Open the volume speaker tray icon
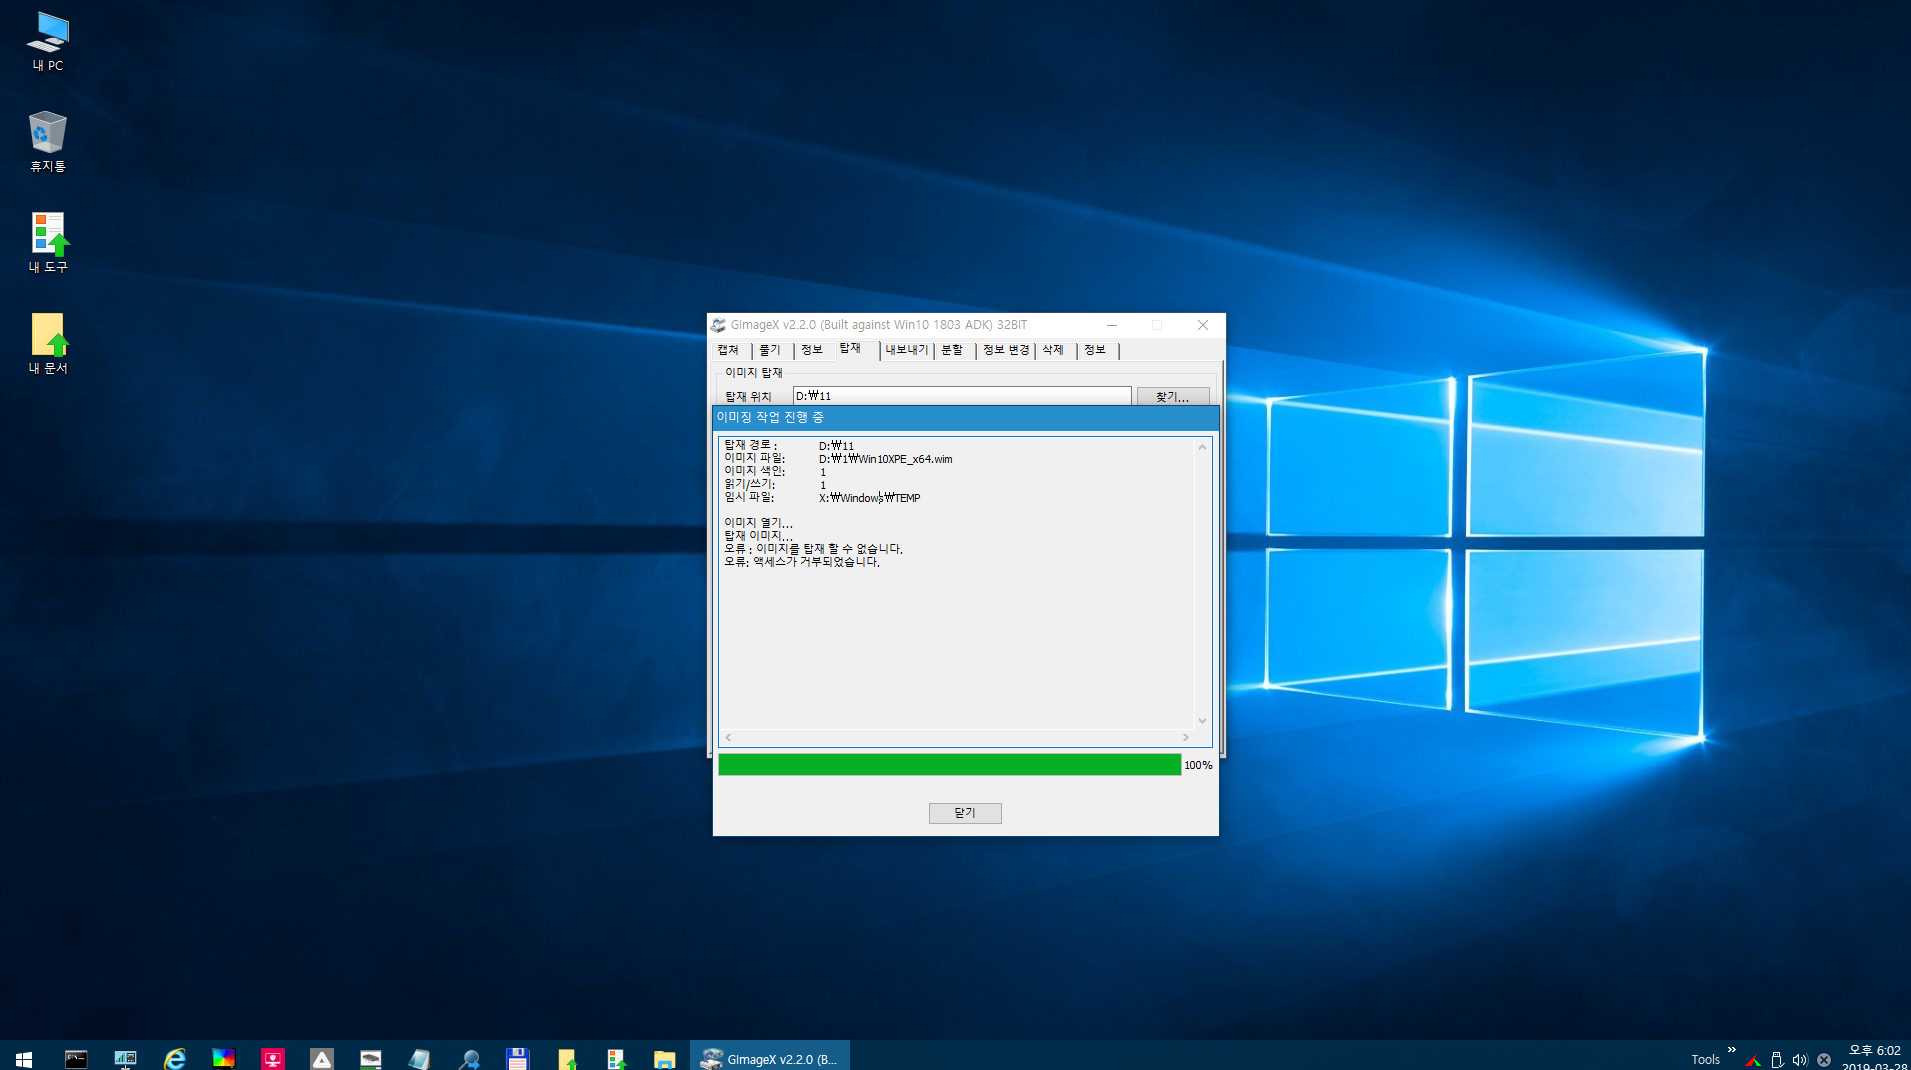 [1800, 1060]
